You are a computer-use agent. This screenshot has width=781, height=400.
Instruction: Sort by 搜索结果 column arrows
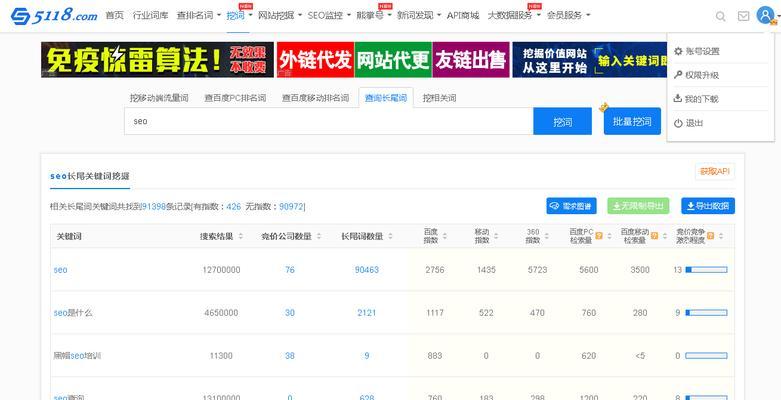(241, 236)
